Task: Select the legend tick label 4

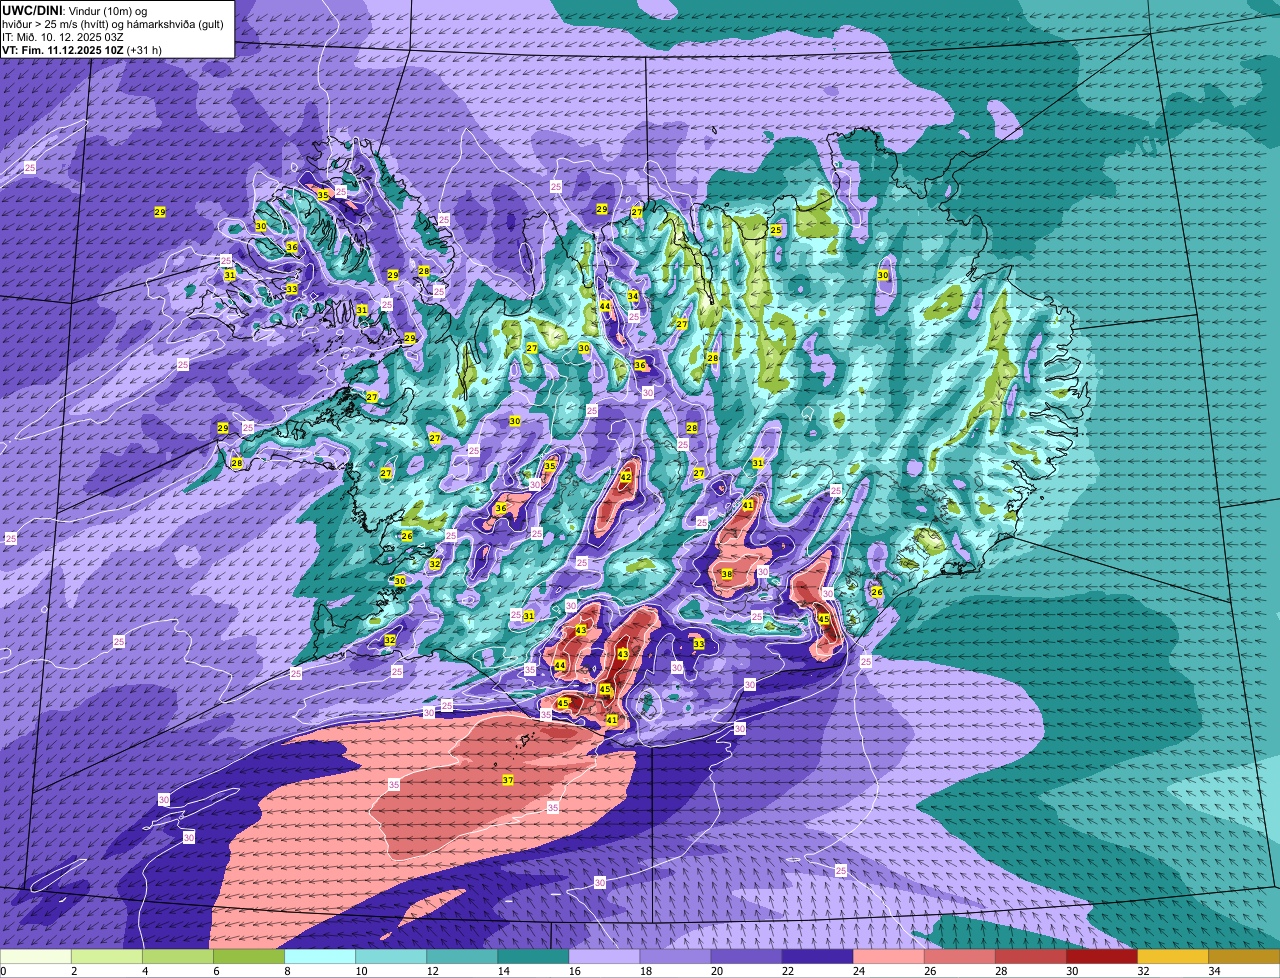Action: [145, 971]
